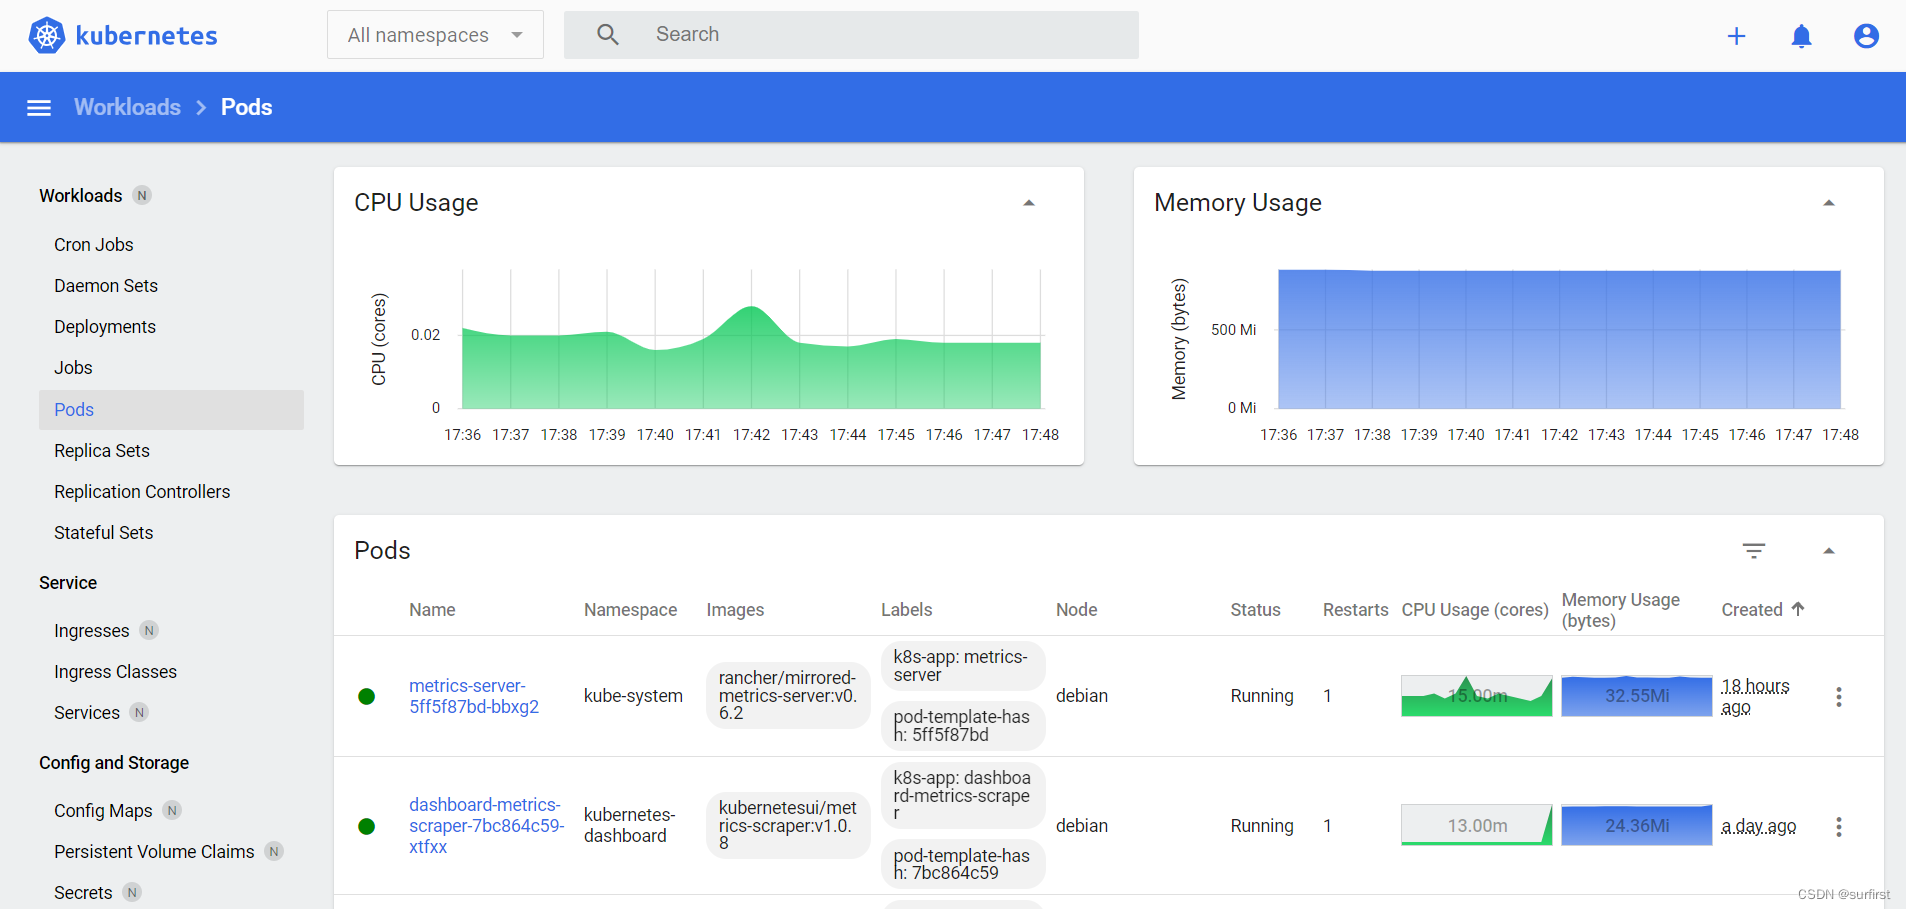Sort by Created column header
Image resolution: width=1906 pixels, height=909 pixels.
point(1752,610)
